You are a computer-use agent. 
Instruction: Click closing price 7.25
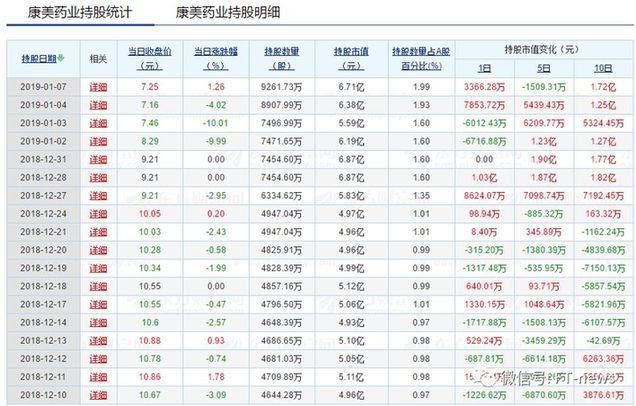[150, 87]
